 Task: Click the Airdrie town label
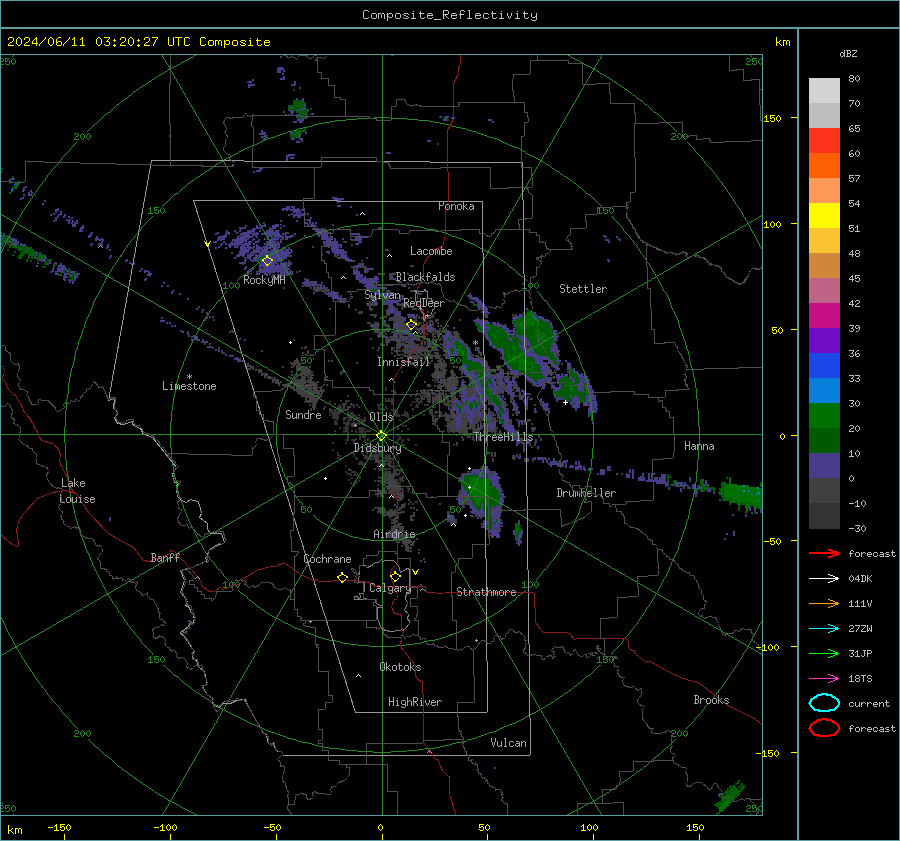click(394, 534)
